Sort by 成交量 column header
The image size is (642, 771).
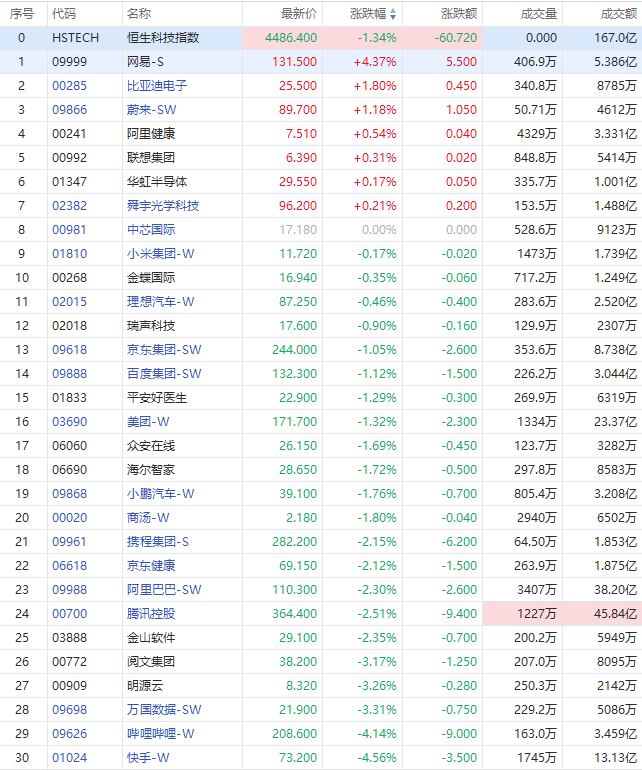[539, 14]
